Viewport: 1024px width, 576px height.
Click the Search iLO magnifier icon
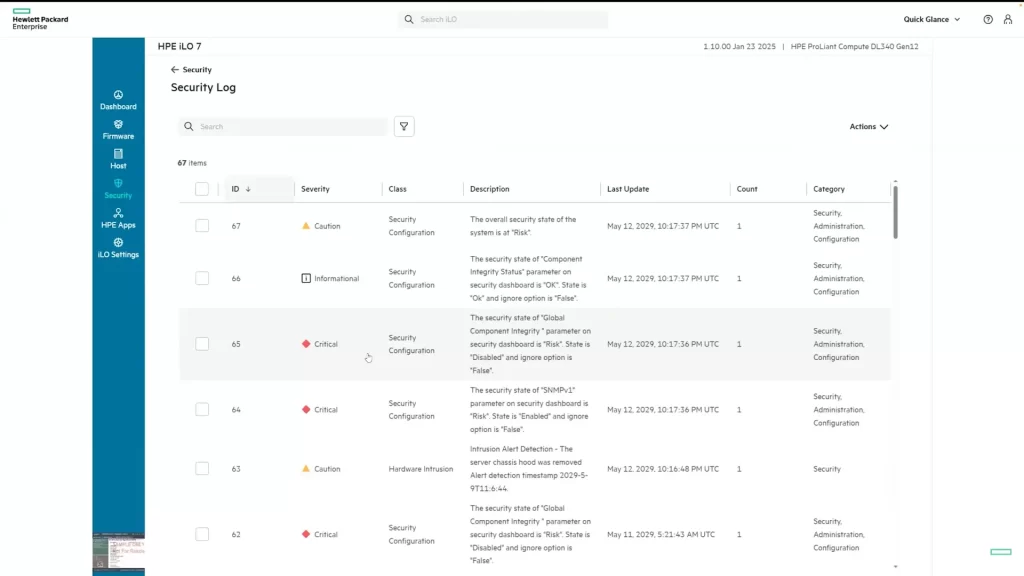click(x=409, y=20)
